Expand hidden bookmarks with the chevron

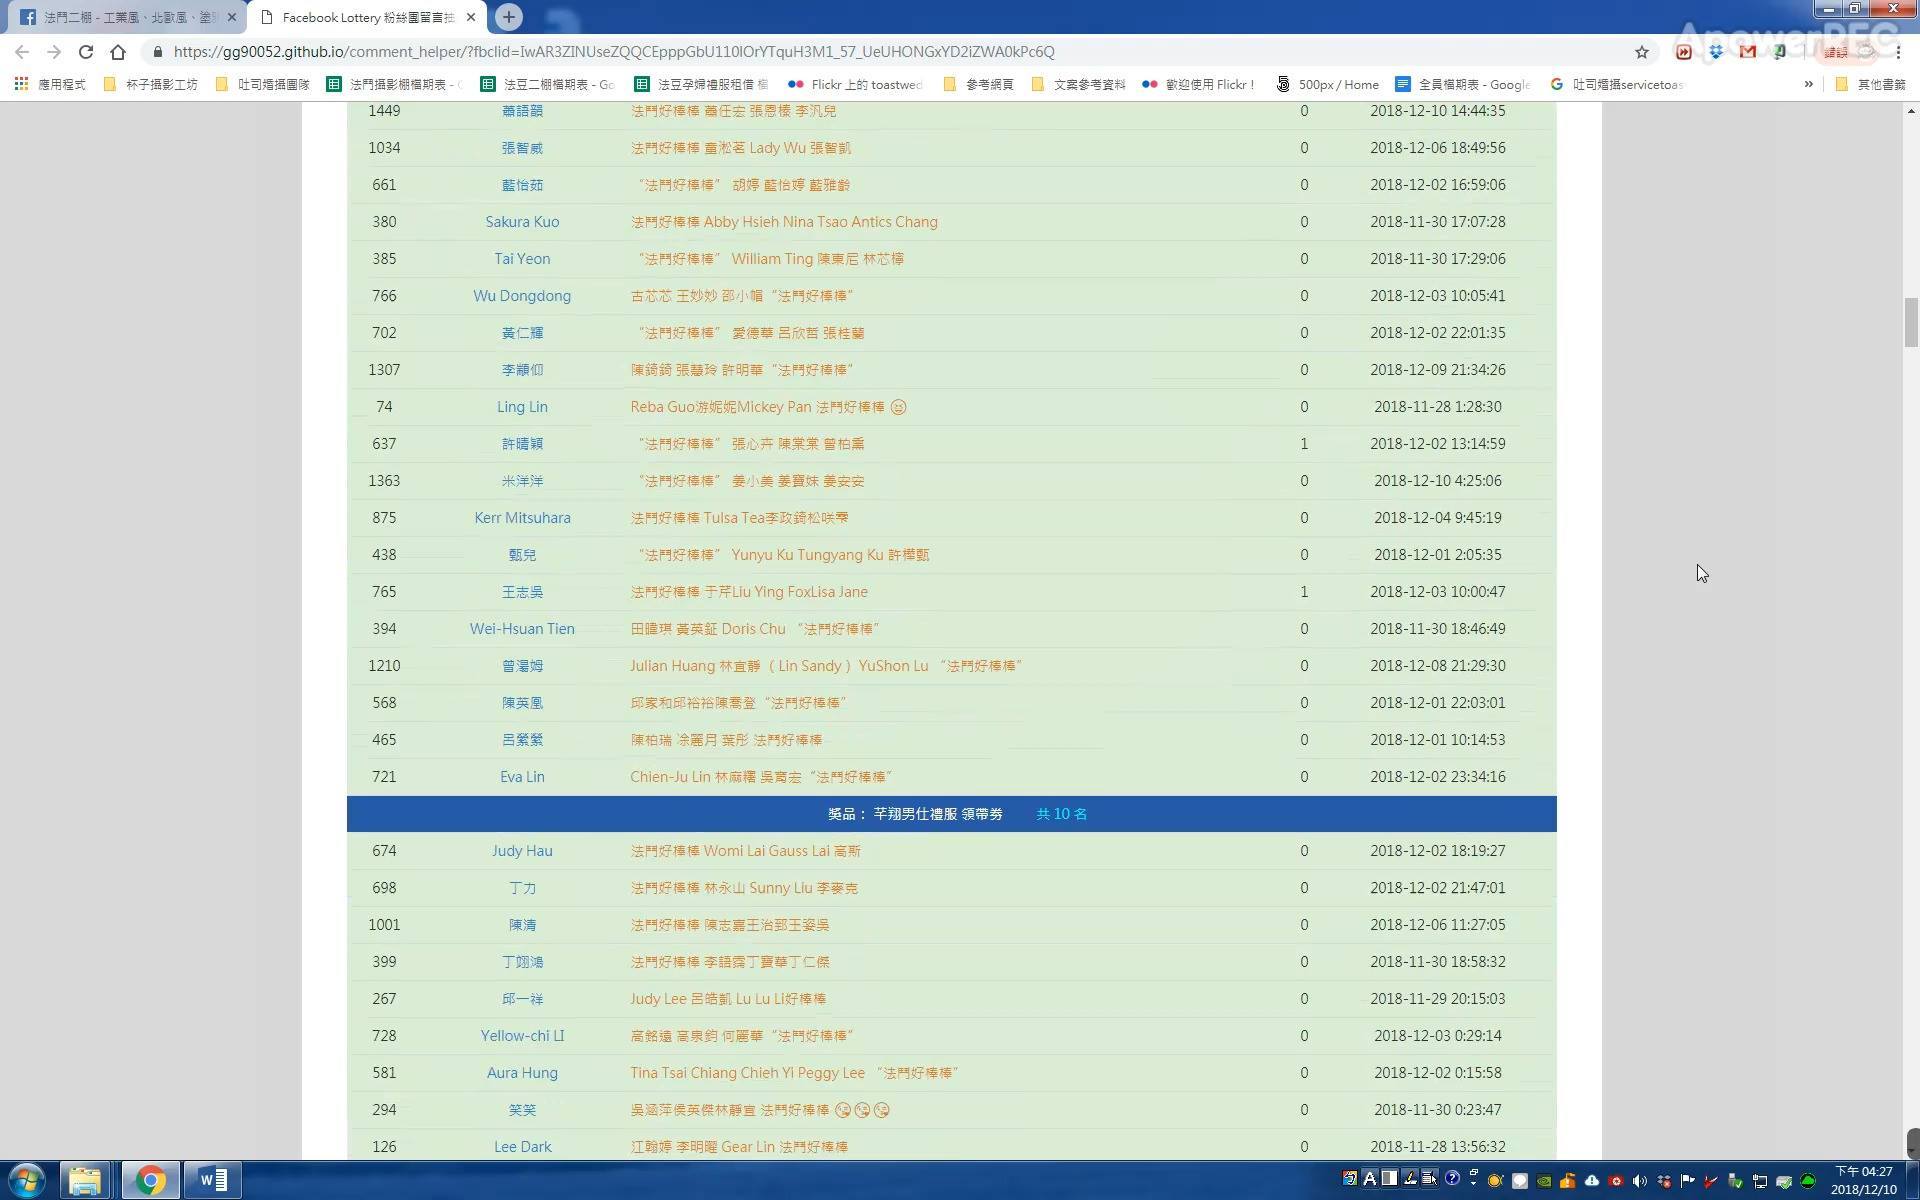pyautogui.click(x=1808, y=85)
